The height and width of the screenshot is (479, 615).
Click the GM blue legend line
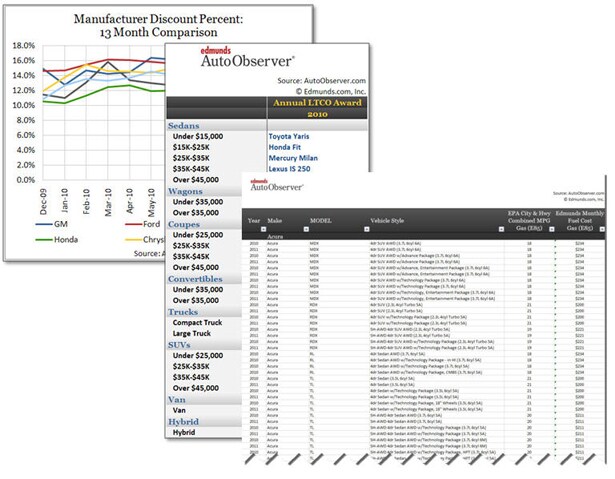(44, 224)
